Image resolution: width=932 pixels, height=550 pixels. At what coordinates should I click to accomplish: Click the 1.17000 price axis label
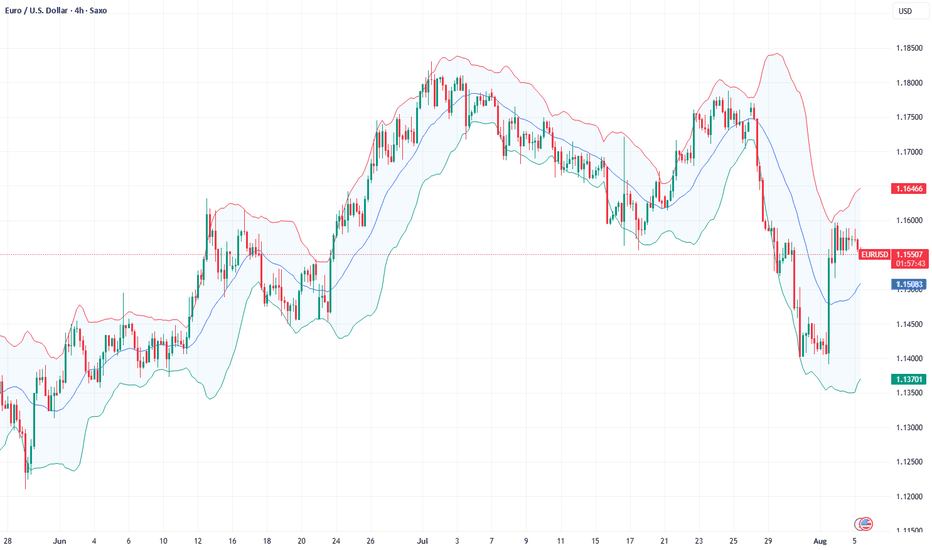tap(909, 152)
